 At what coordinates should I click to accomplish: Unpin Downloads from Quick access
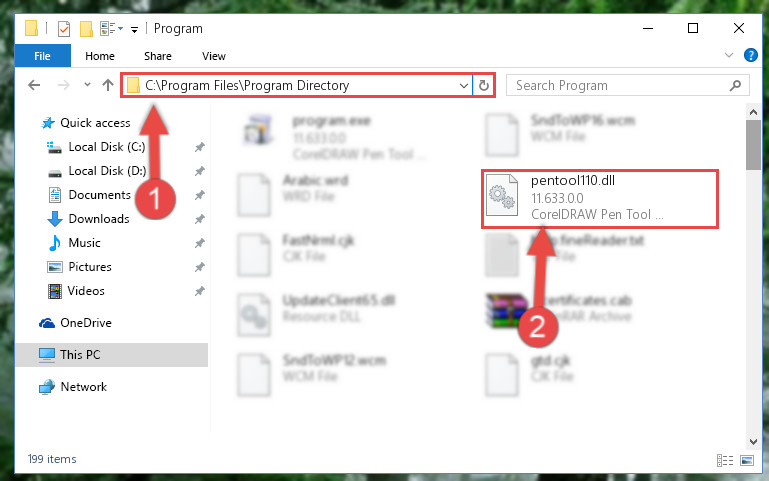[199, 219]
